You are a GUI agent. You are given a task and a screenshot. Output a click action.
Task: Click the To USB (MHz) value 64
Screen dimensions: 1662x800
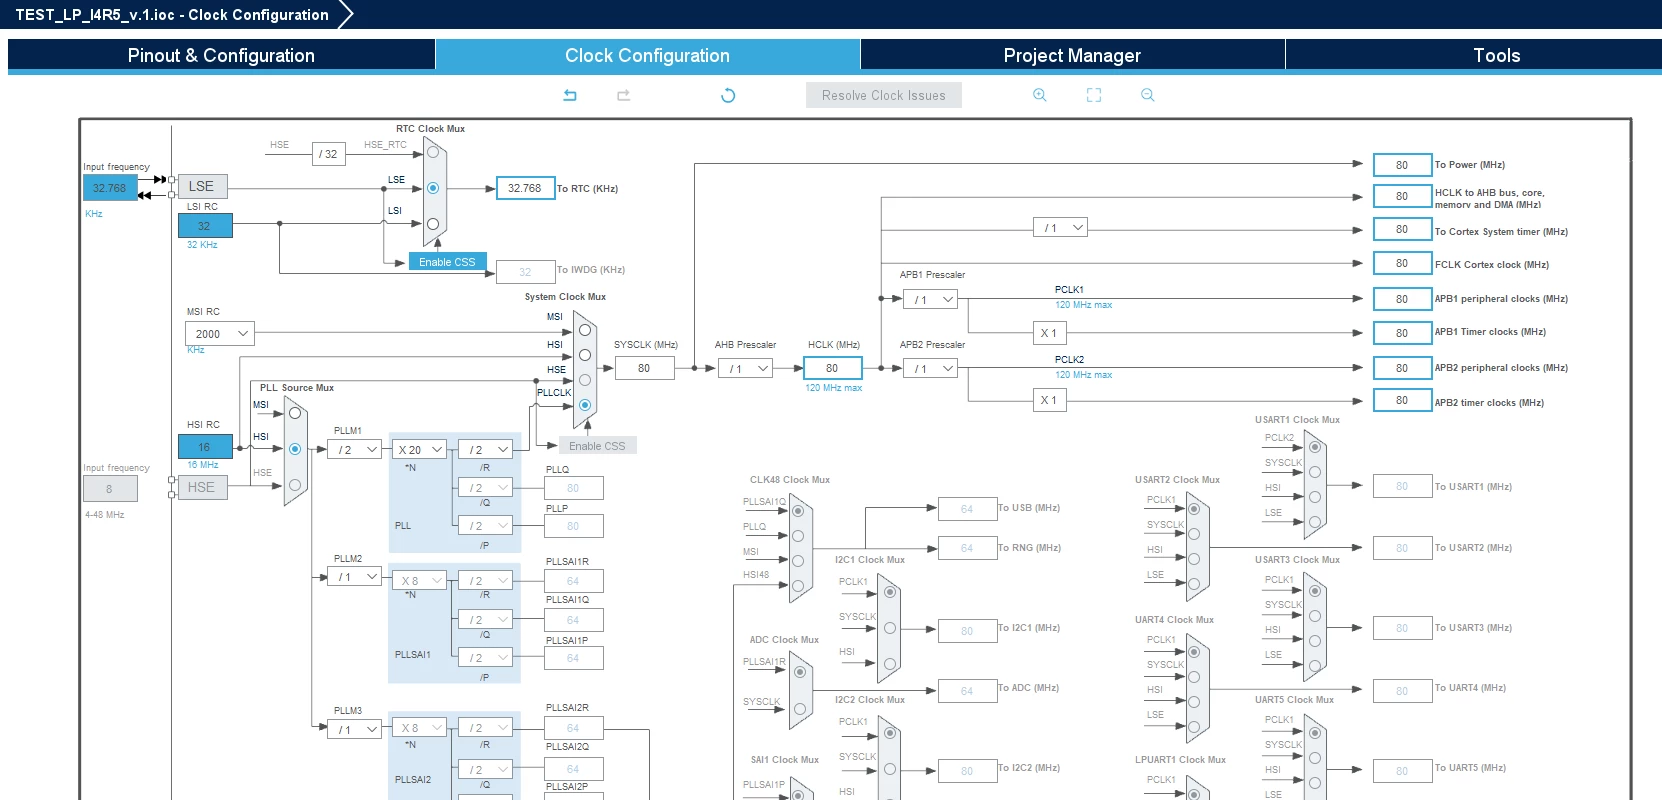coord(967,509)
